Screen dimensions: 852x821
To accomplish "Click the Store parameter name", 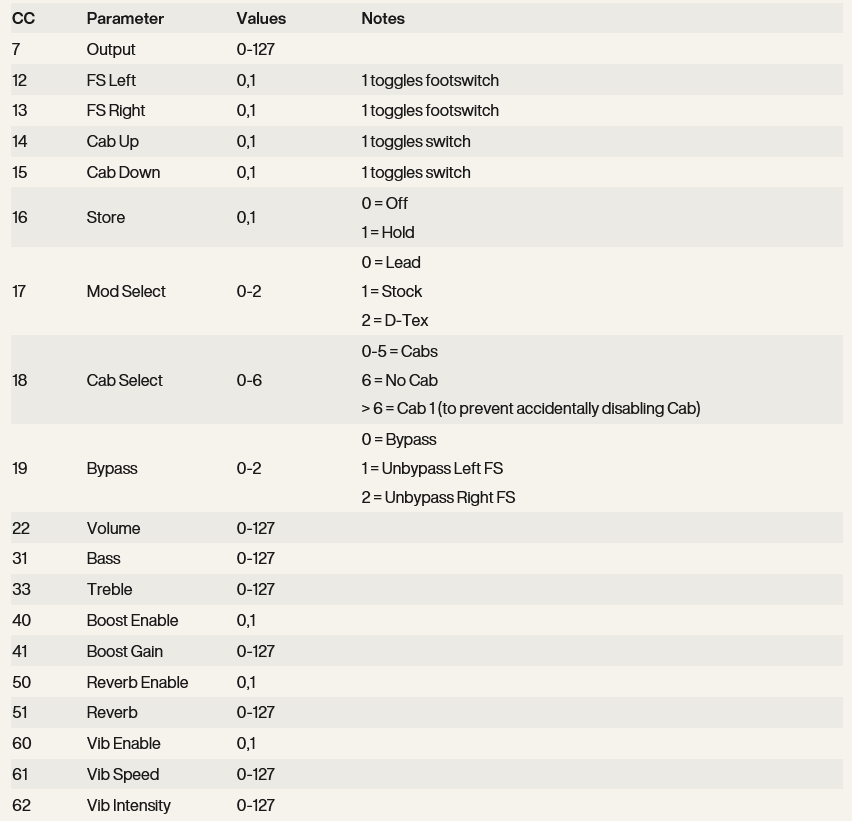I will coord(106,218).
